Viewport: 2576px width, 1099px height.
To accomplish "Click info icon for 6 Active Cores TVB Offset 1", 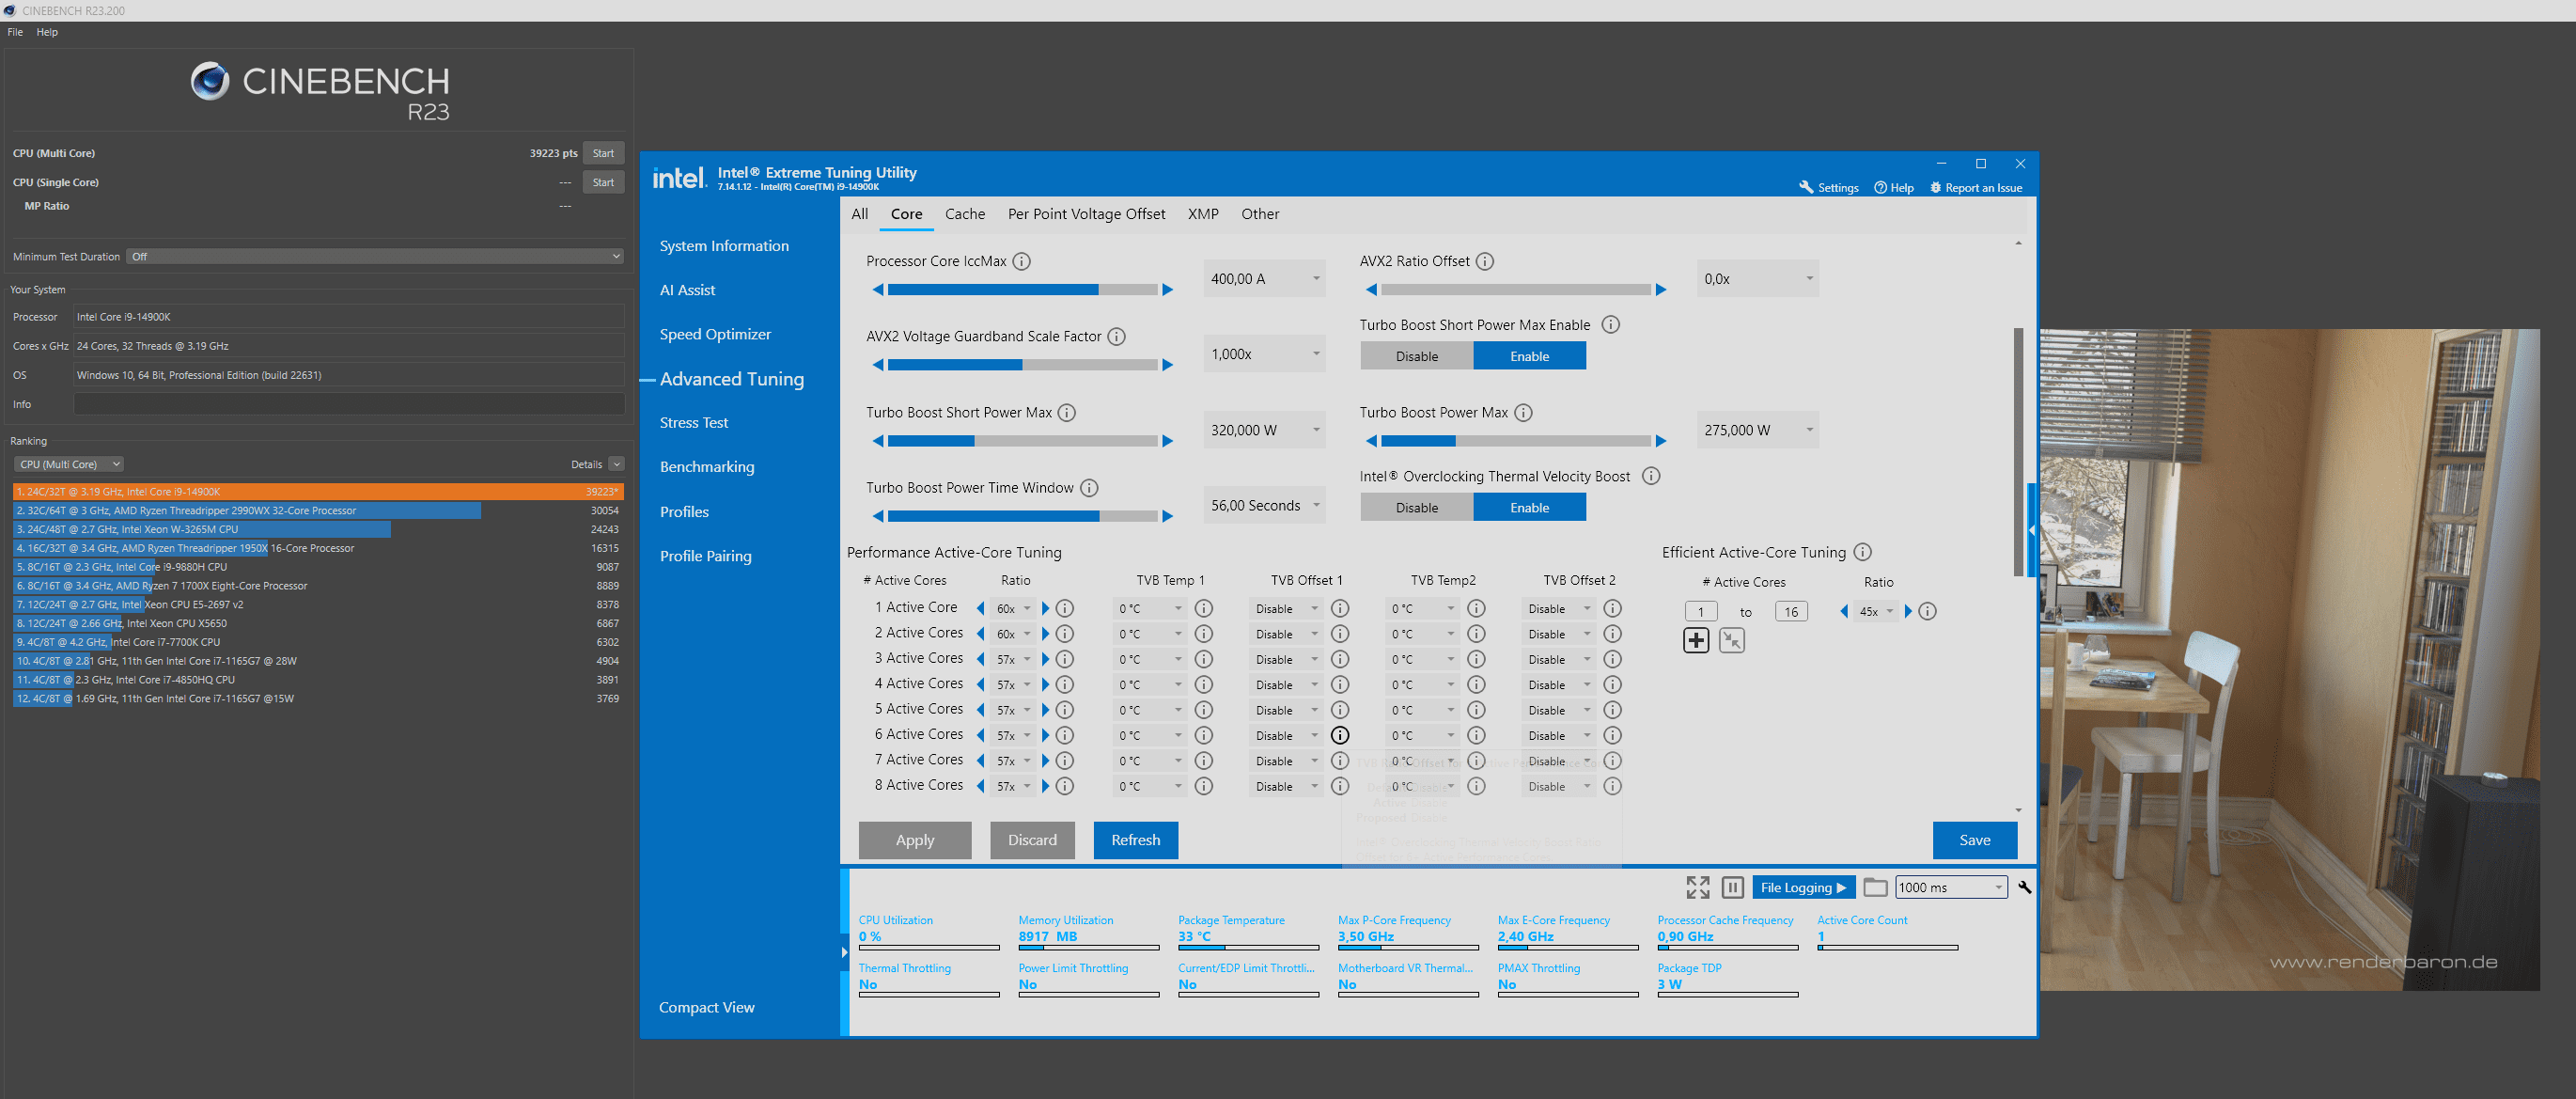I will pos(1340,735).
